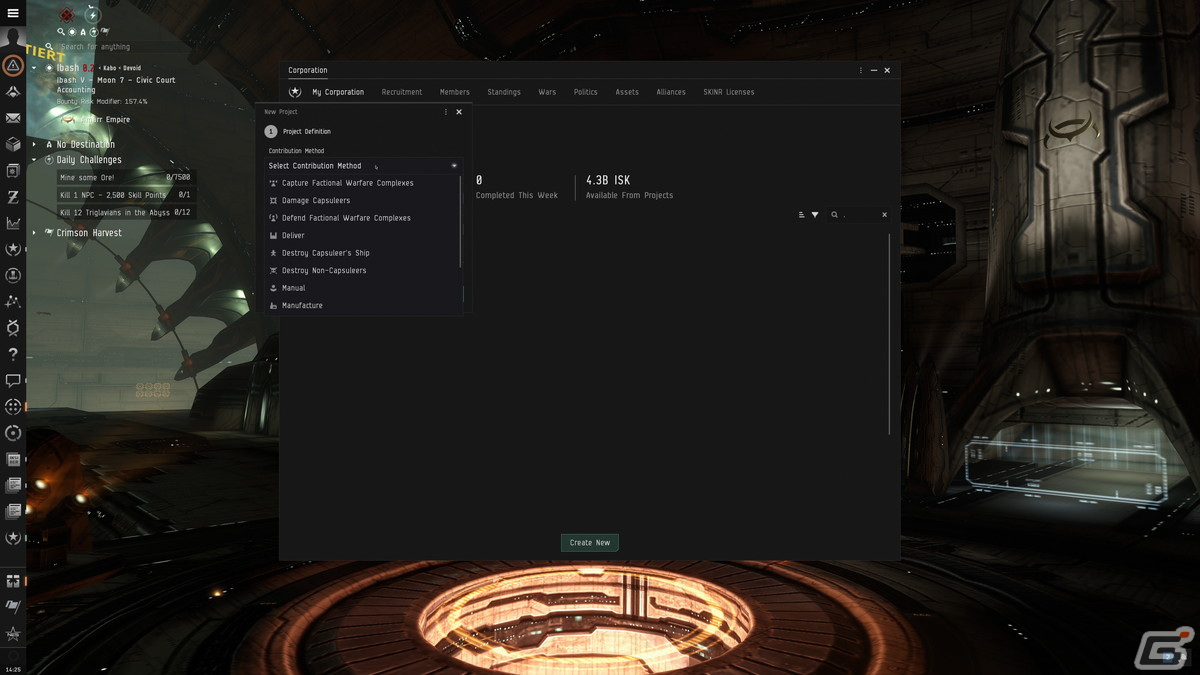Viewport: 1200px width, 675px height.
Task: Choose Deliver contribution method
Action: (362, 236)
